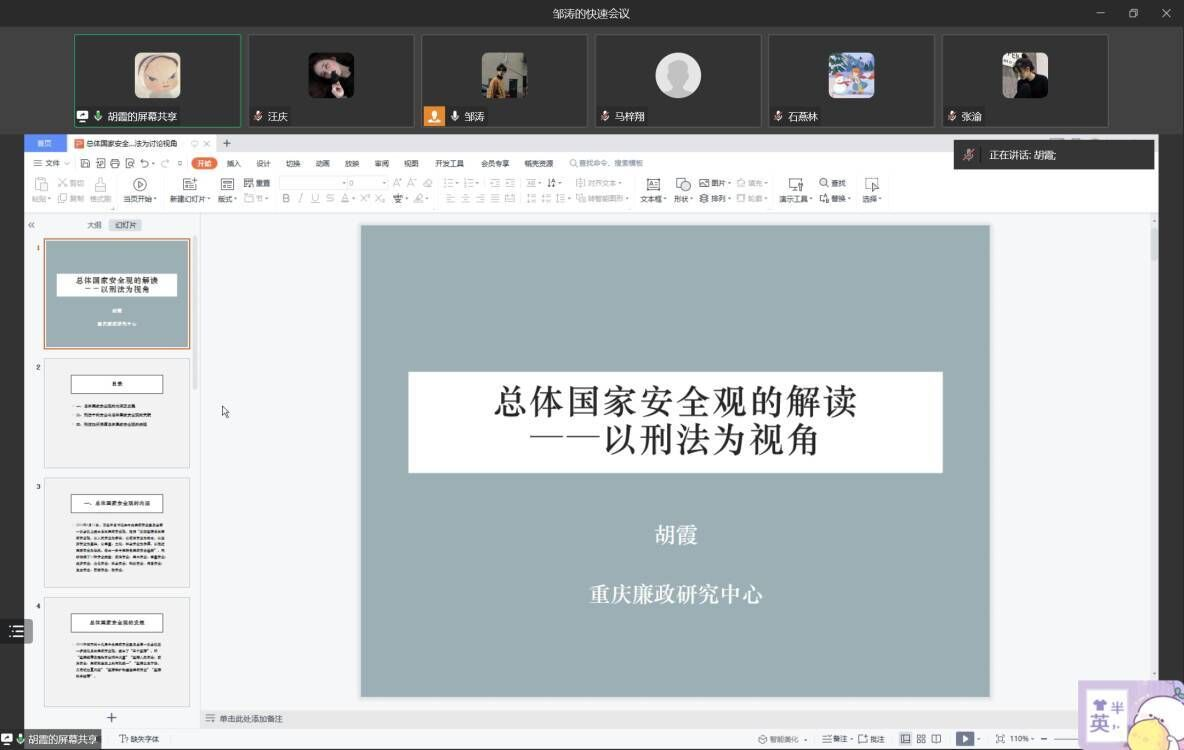1184x750 pixels.
Task: Click the find (查找) magnifier icon
Action: click(825, 183)
